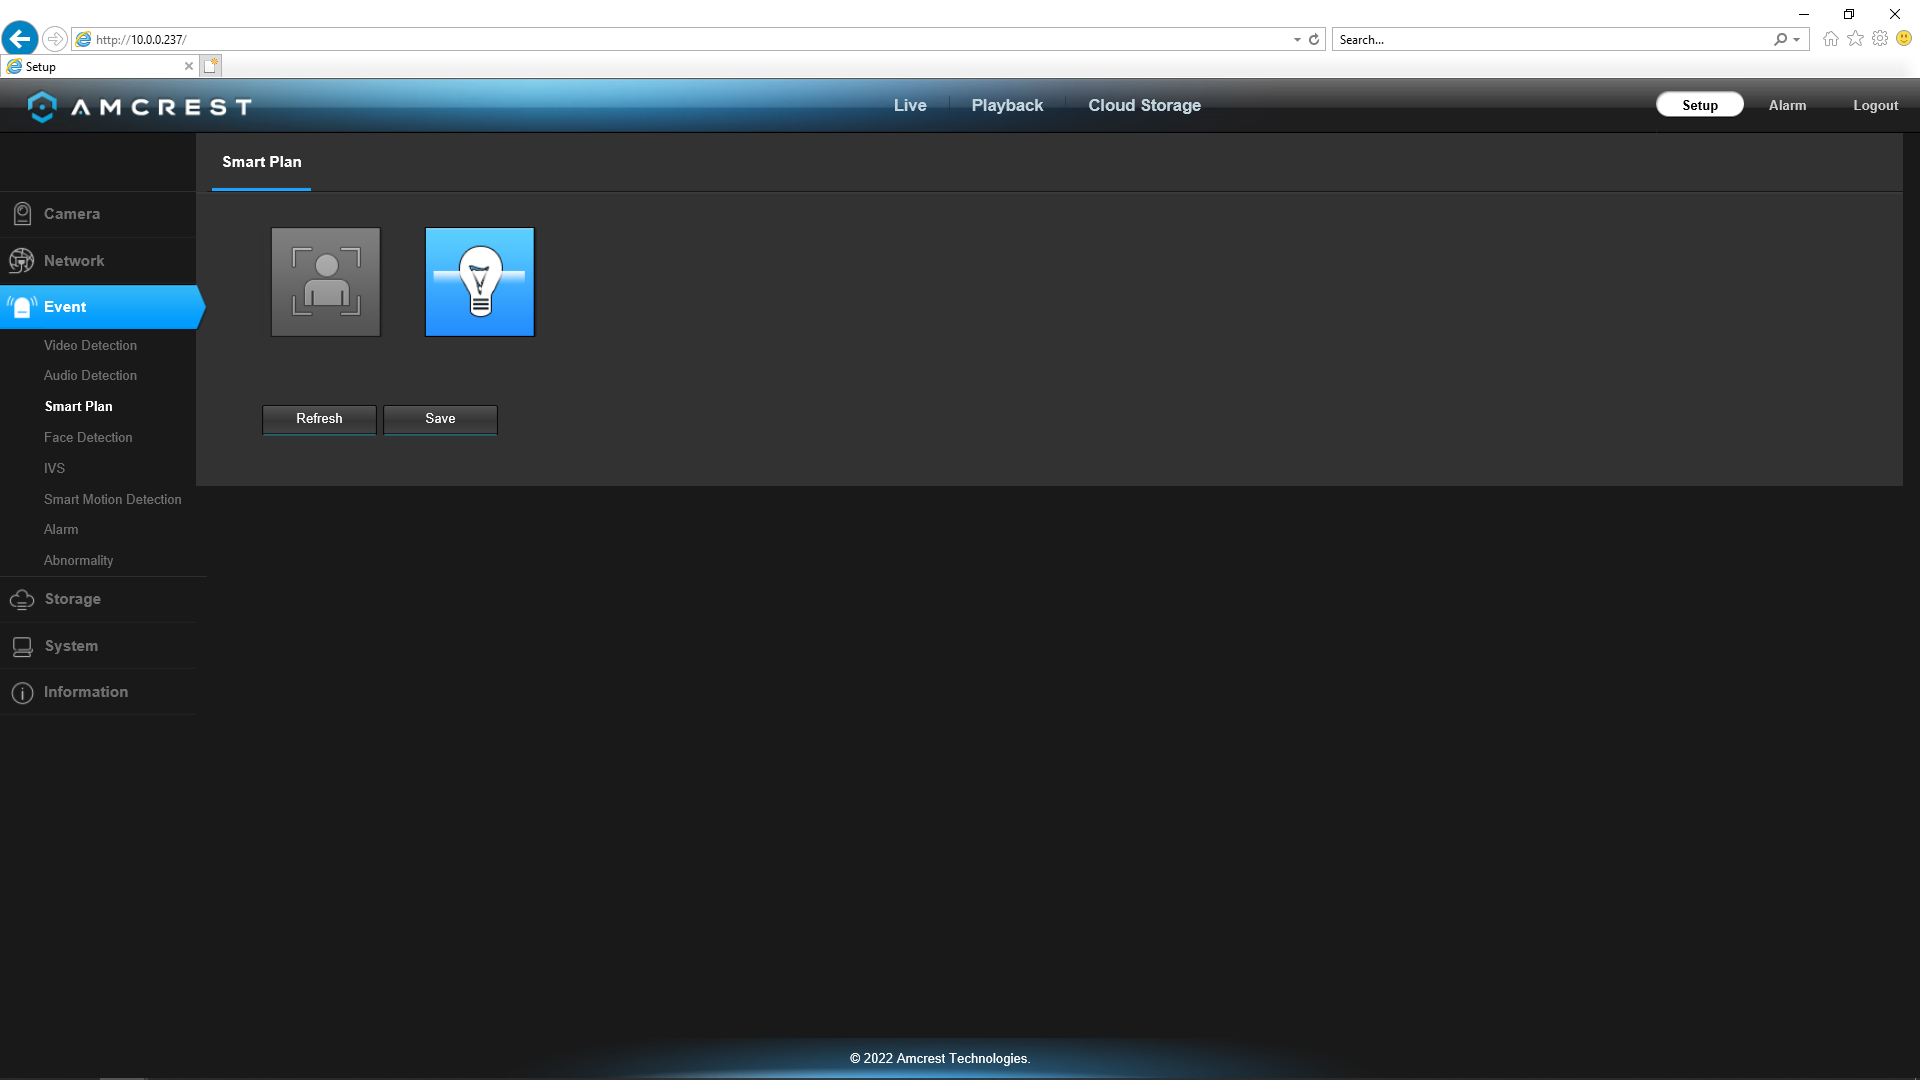Click the Event alarm bell icon
This screenshot has width=1920, height=1080.
pyautogui.click(x=22, y=307)
